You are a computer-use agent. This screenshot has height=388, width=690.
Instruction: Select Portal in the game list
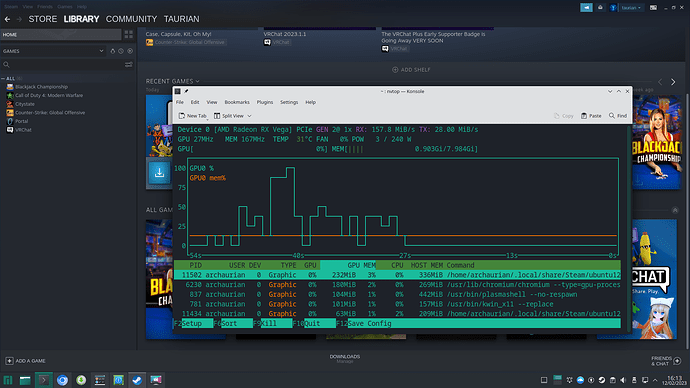pyautogui.click(x=21, y=121)
